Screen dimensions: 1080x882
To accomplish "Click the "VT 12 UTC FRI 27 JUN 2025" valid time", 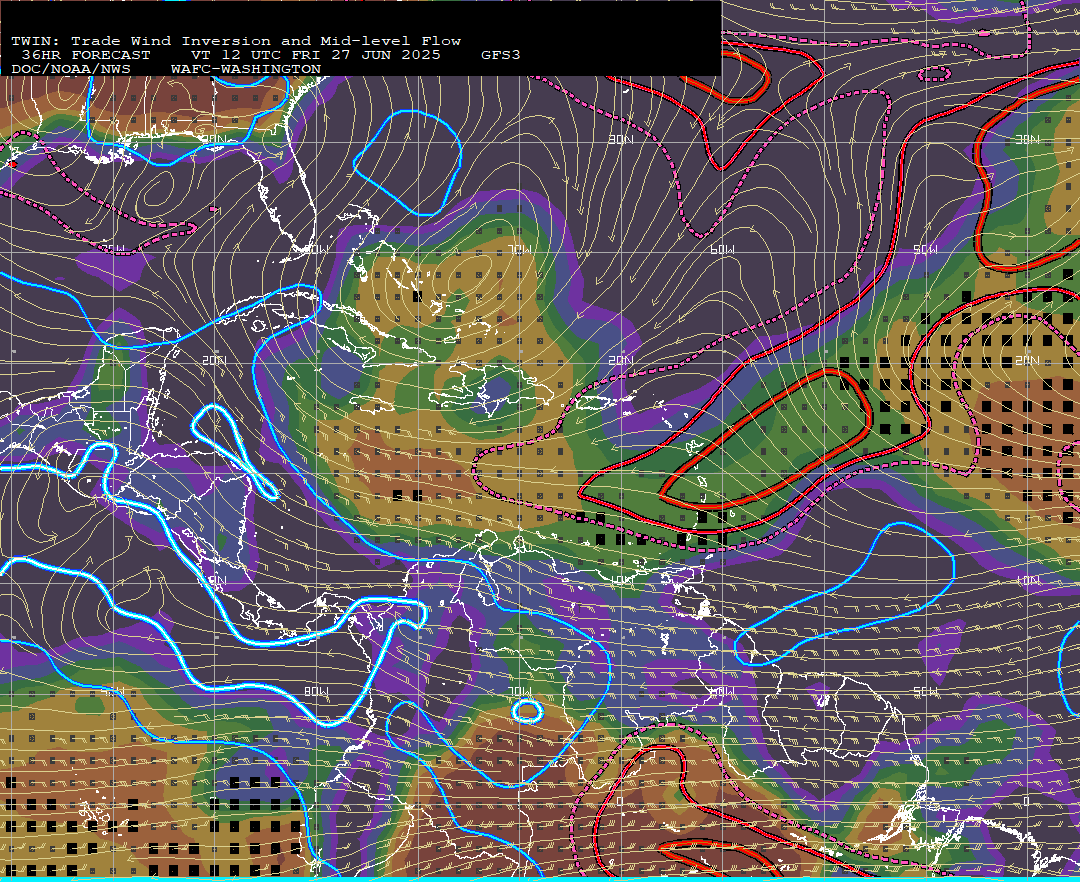I will (x=316, y=55).
